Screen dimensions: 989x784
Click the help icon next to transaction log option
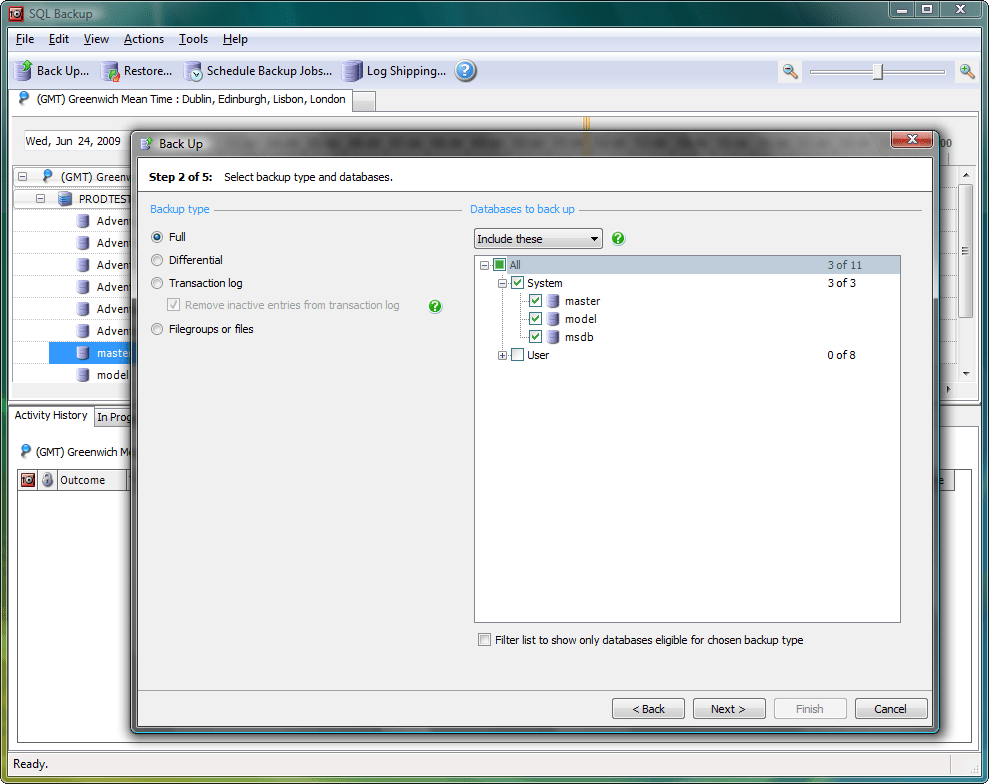pyautogui.click(x=435, y=306)
